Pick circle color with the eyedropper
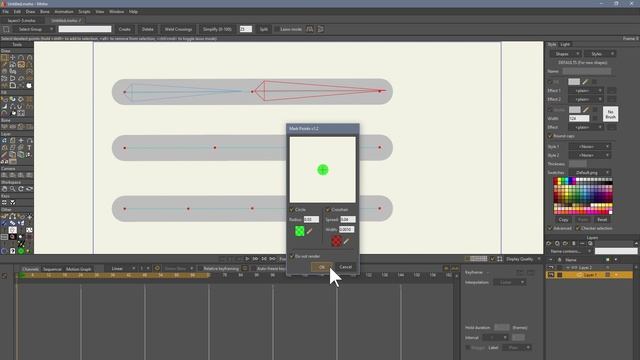 (309, 231)
